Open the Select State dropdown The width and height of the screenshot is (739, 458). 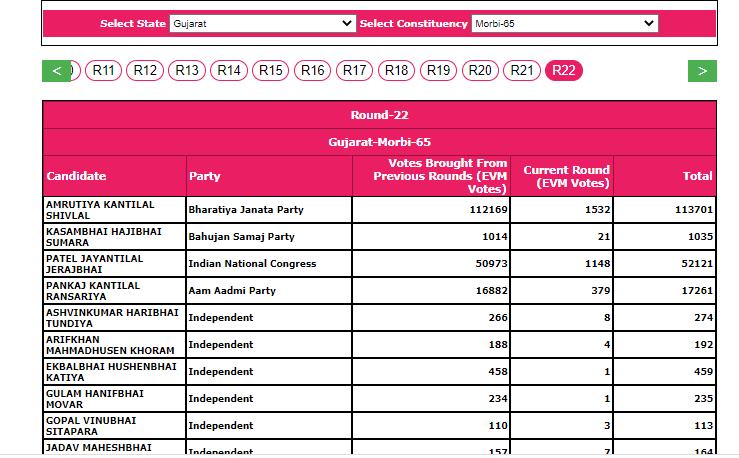pos(262,23)
